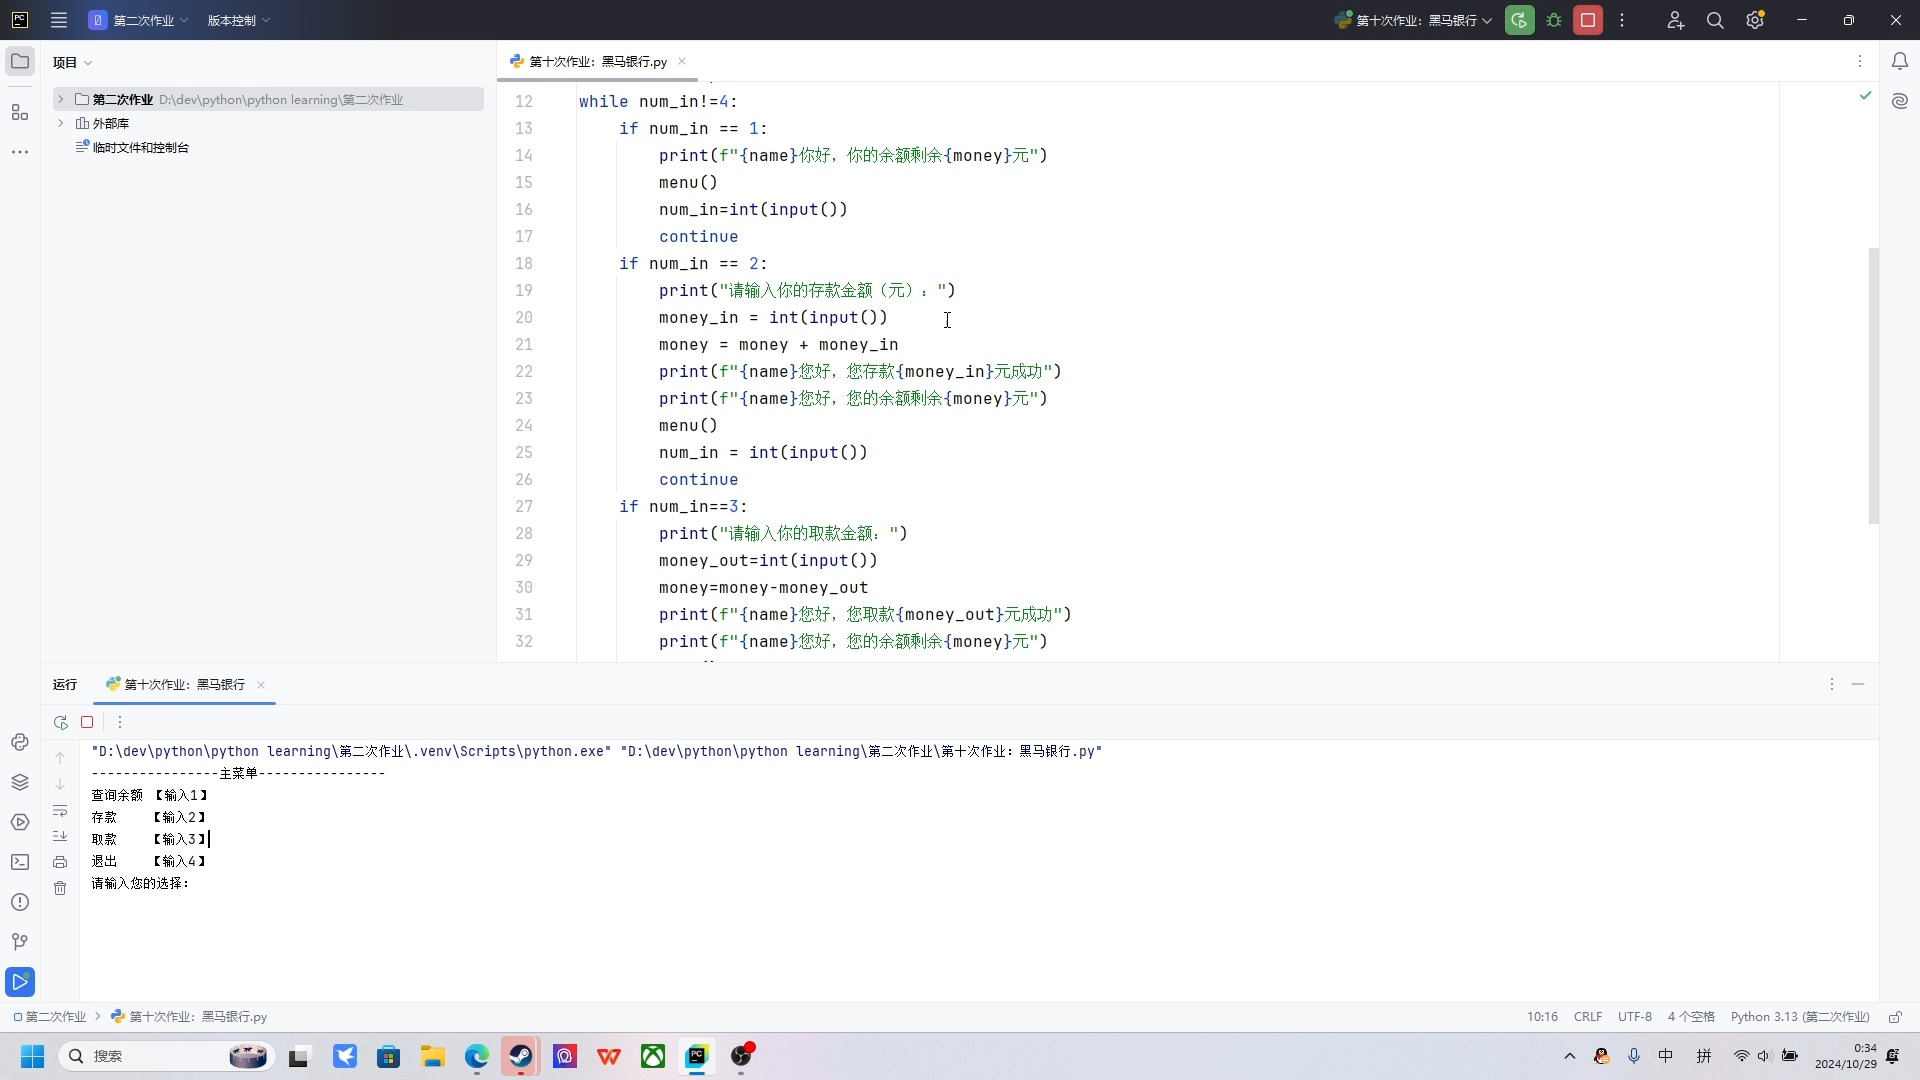Open WPS Office from the taskbar
Screen dimensions: 1920x1080
click(609, 1056)
